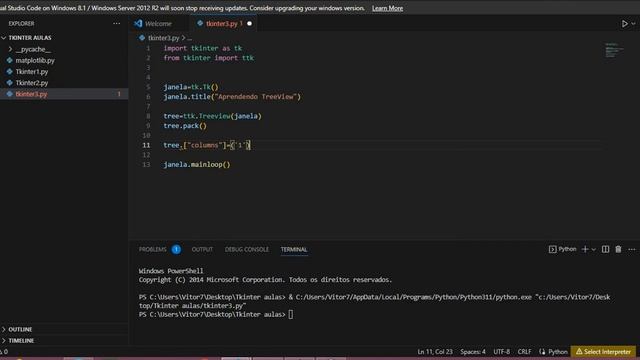Switch to the tkinter3.py editor tab
Image resolution: width=640 pixels, height=360 pixels.
pyautogui.click(x=222, y=24)
